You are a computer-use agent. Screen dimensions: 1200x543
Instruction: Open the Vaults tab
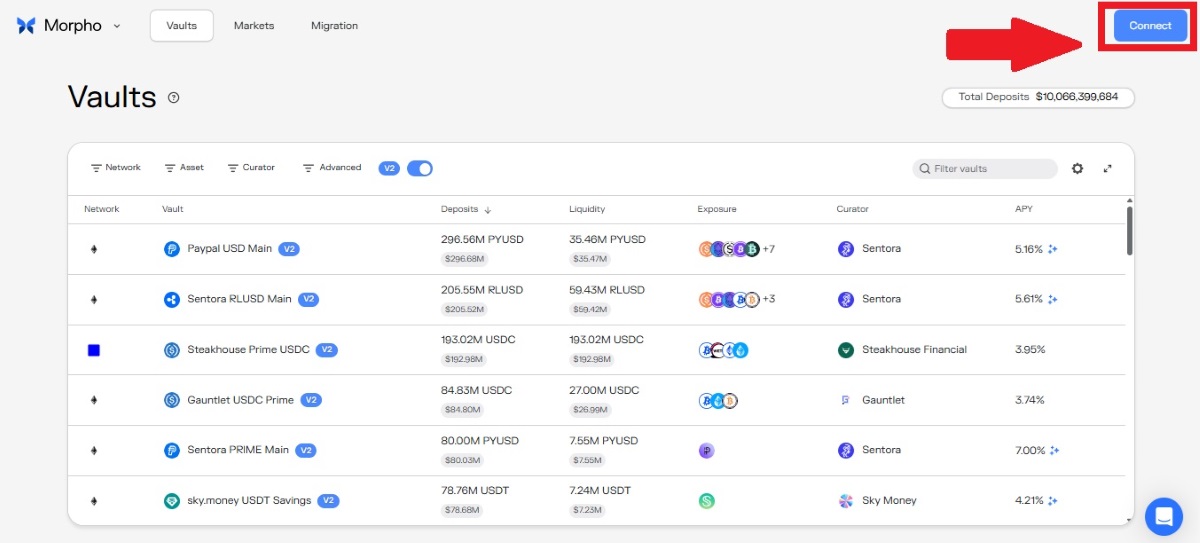182,26
